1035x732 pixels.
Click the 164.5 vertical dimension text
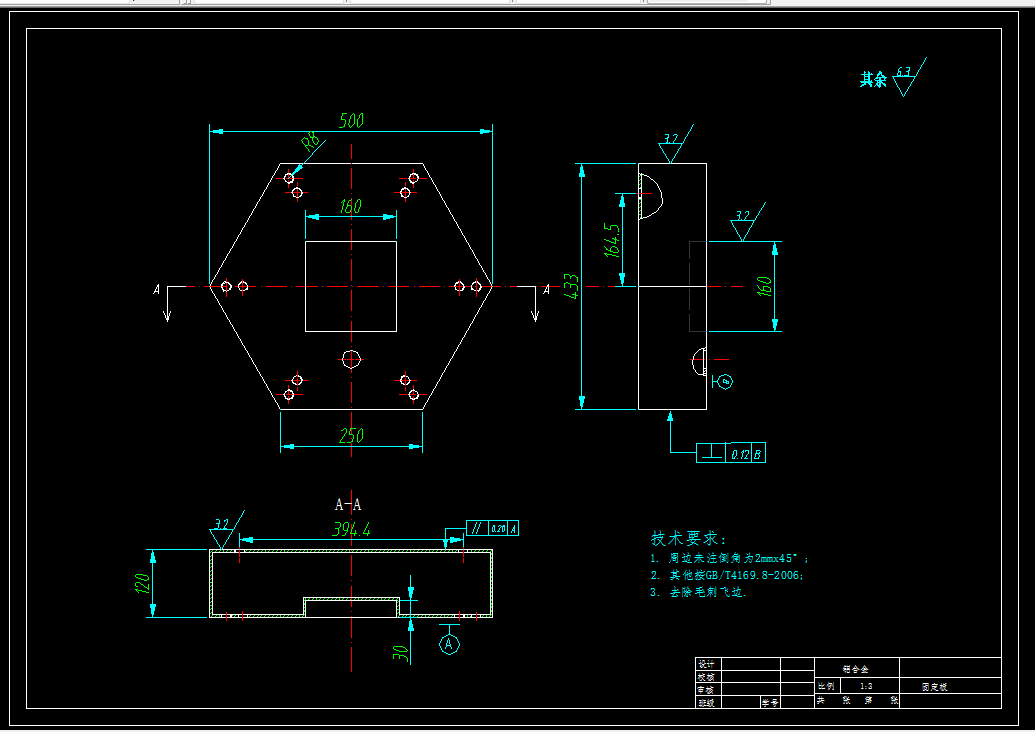click(x=612, y=240)
